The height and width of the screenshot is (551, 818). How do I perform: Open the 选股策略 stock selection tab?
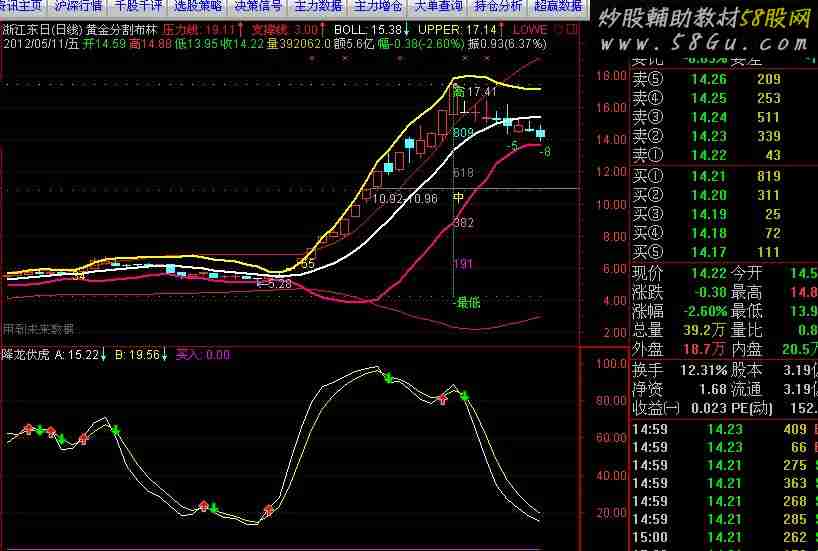198,5
